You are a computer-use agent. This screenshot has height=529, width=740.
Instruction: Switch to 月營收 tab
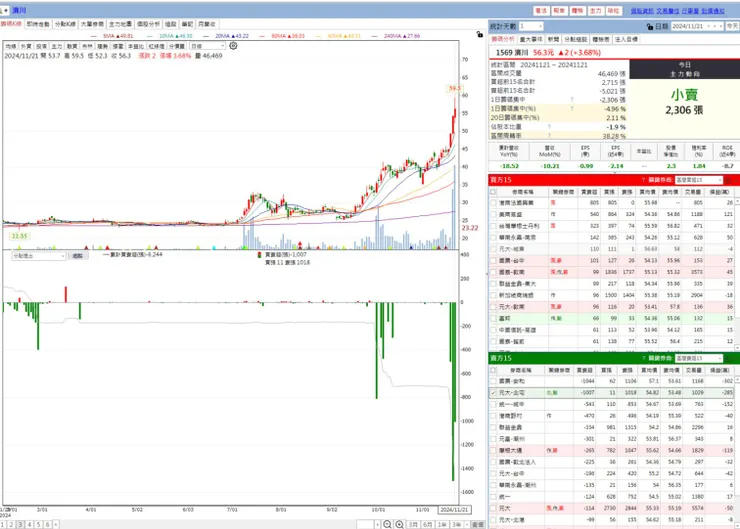[x=207, y=24]
